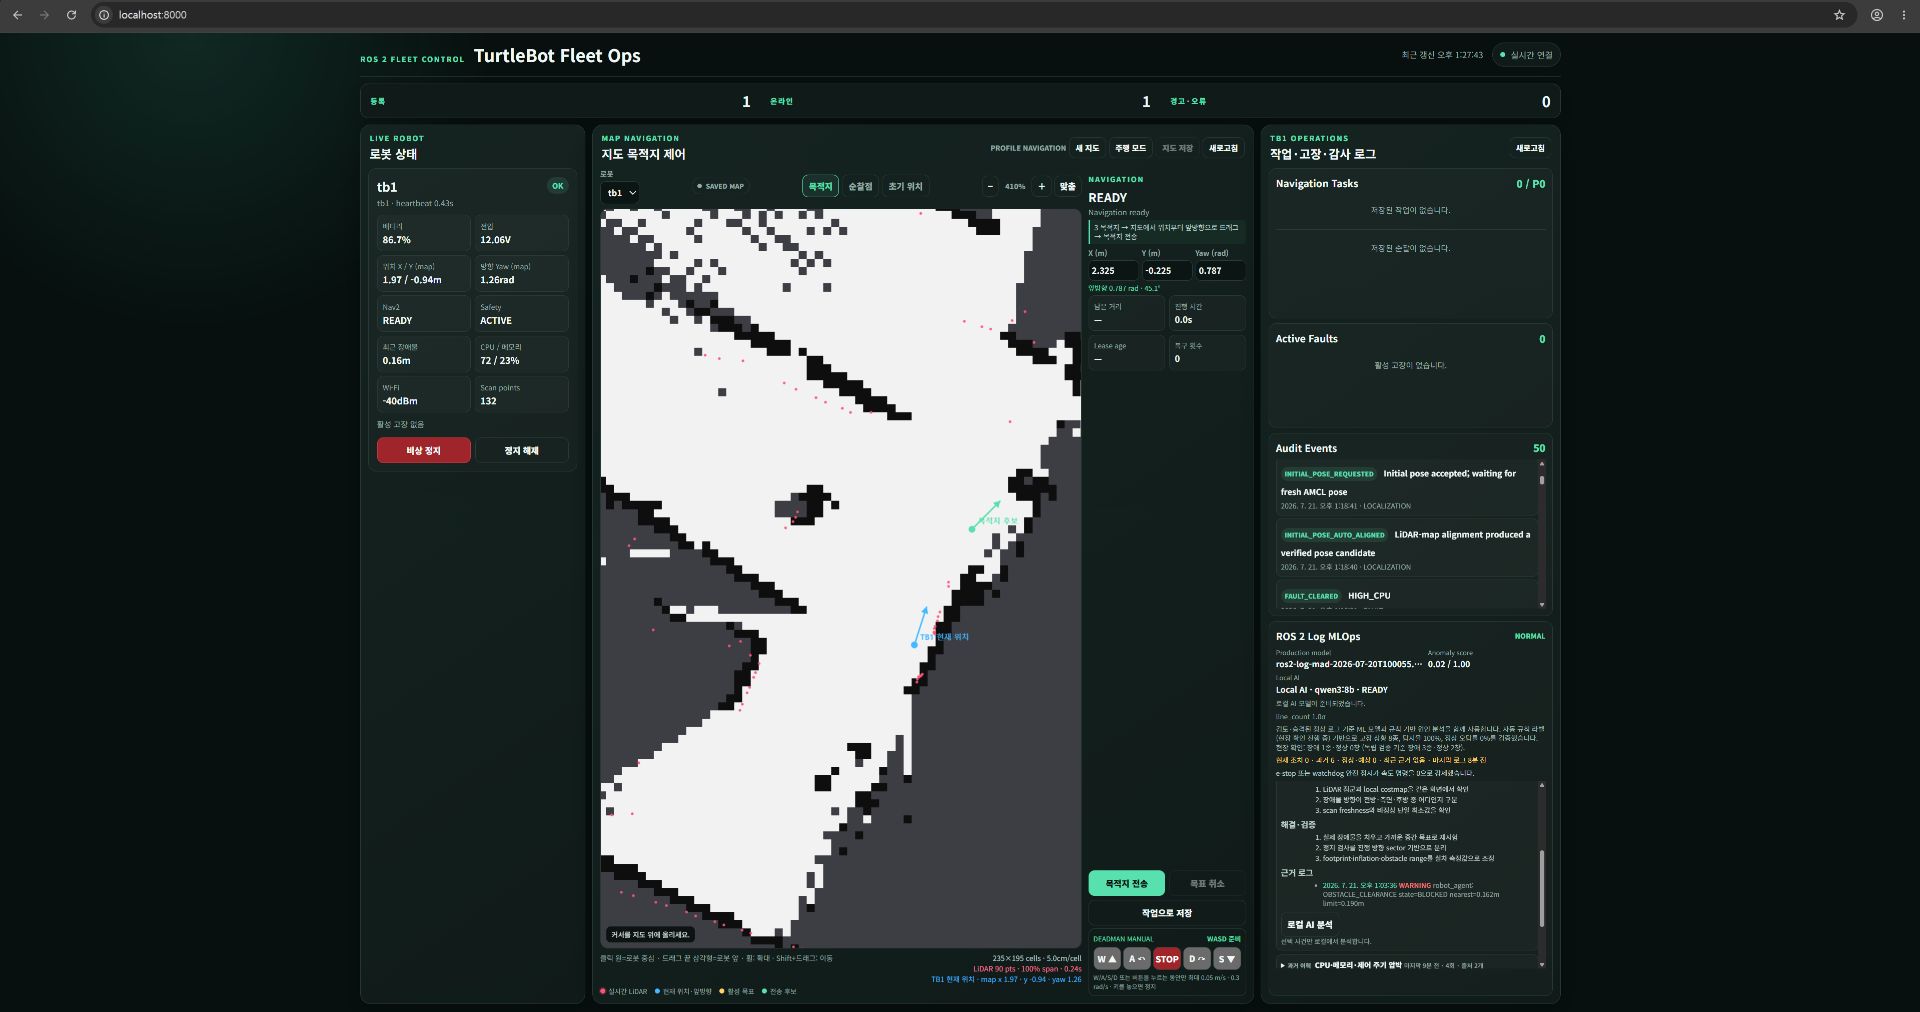Screen dimensions: 1920x1012
Task: Switch to 주행 모드
Action: [x=1131, y=148]
